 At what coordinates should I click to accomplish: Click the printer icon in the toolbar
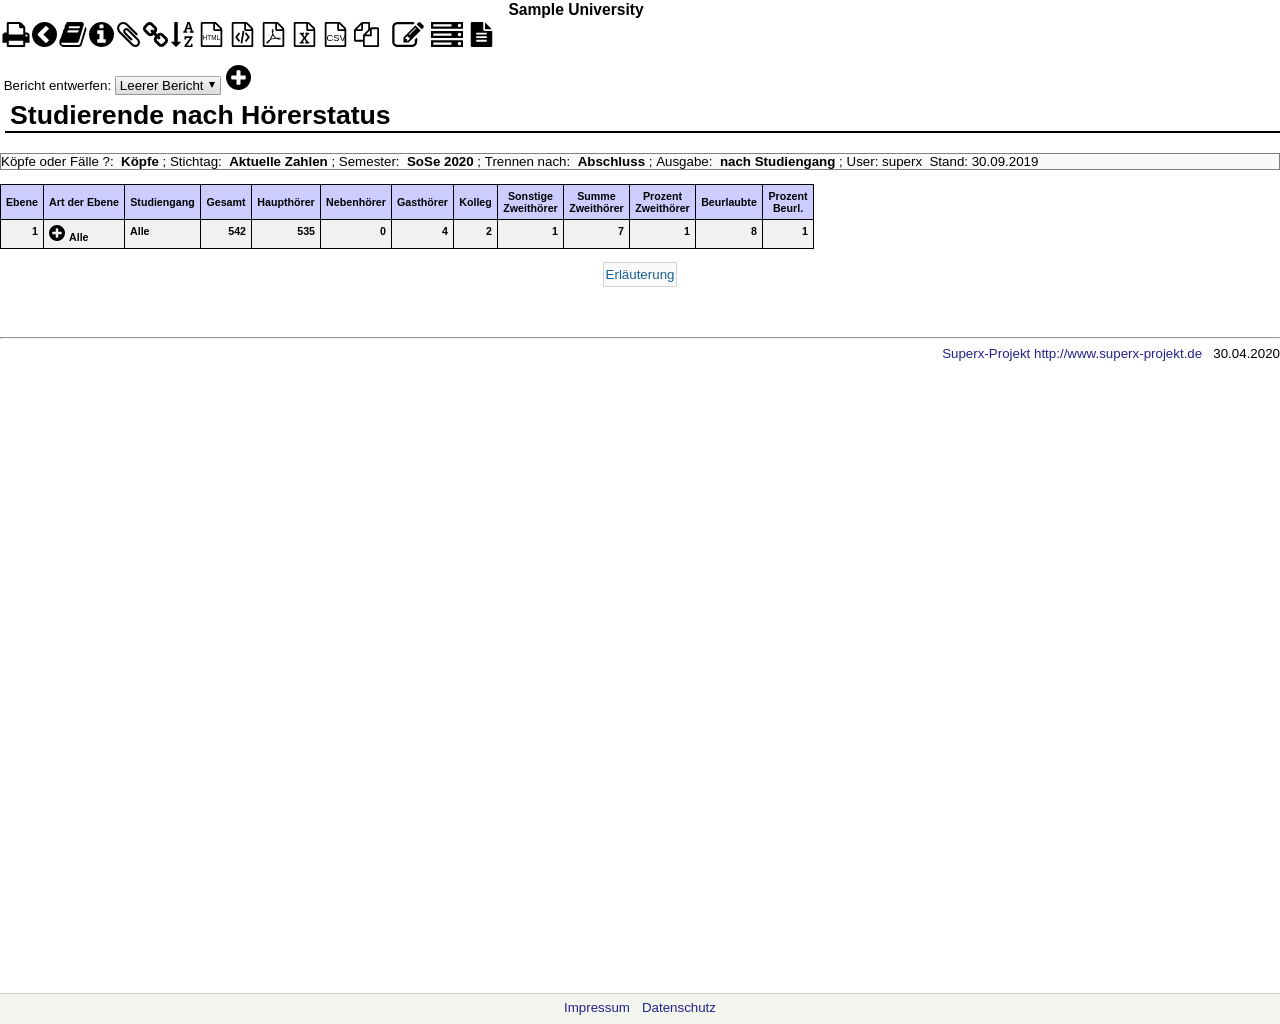tap(15, 35)
